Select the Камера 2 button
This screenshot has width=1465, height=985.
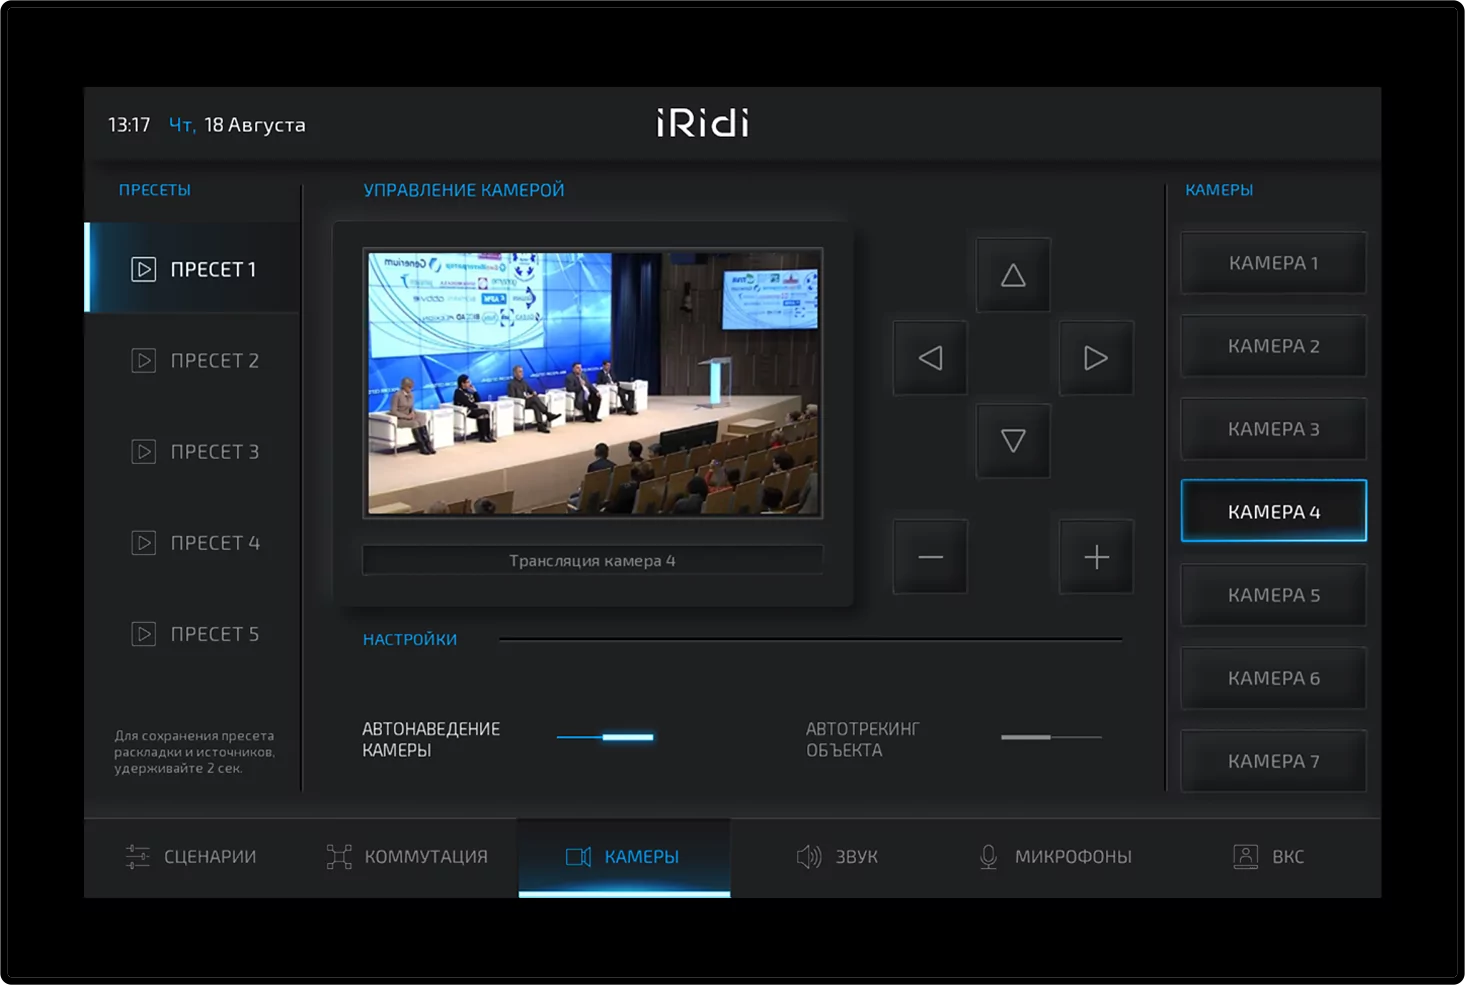tap(1272, 345)
